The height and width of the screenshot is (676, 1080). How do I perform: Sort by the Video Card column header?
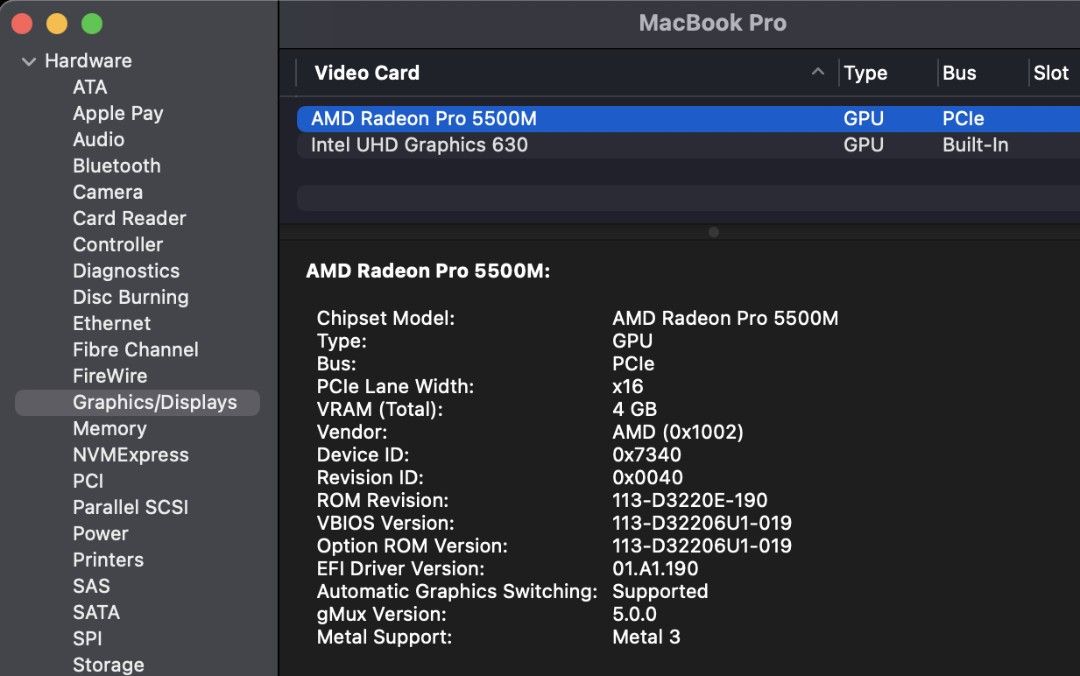[x=366, y=73]
